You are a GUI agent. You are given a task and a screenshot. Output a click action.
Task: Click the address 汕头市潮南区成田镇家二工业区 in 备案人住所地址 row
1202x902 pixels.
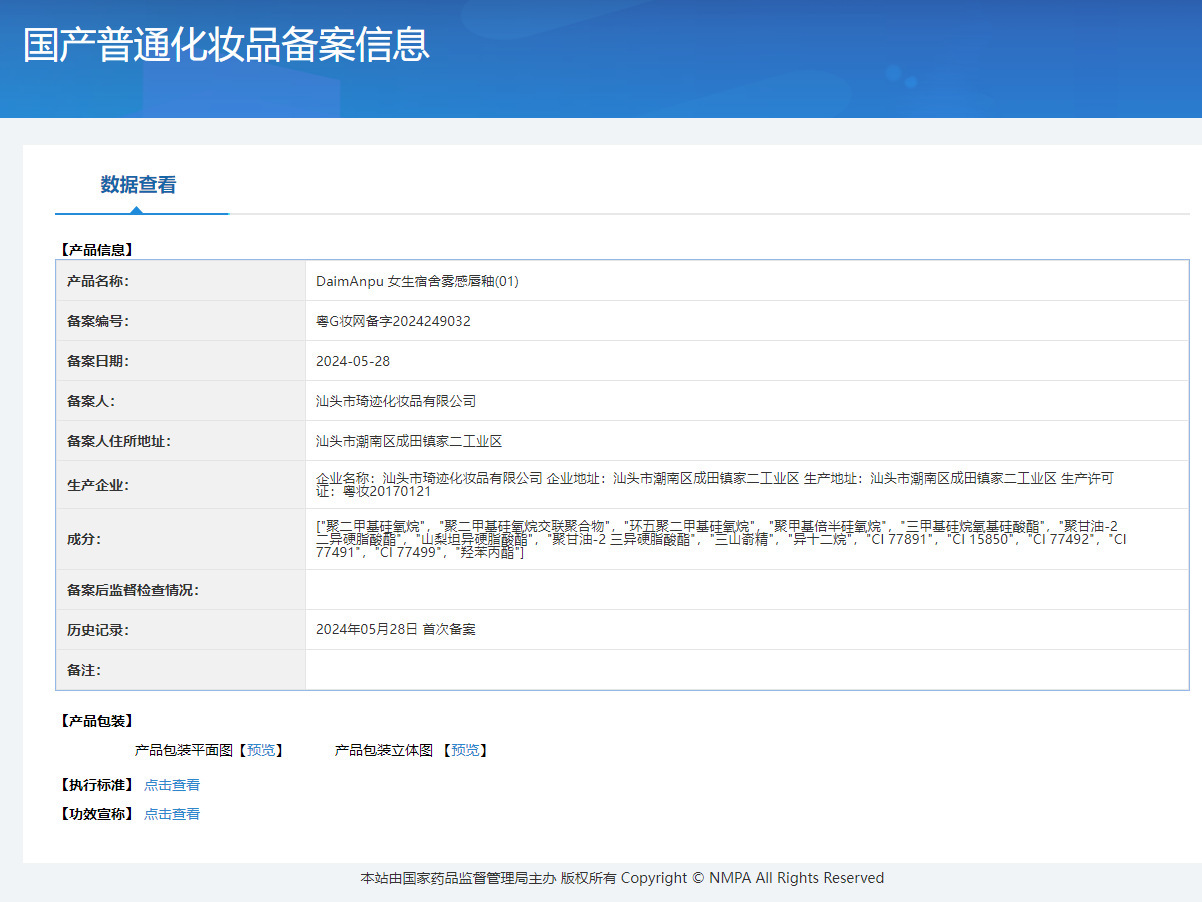click(409, 441)
